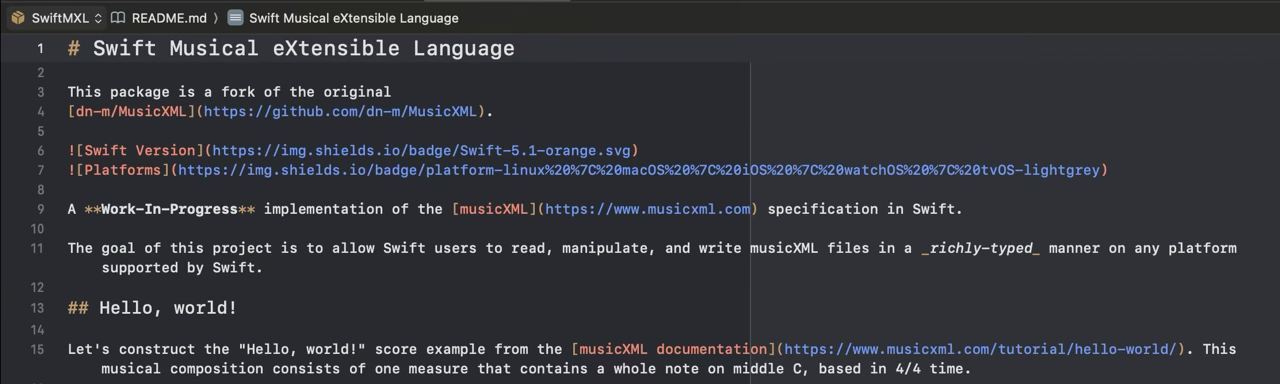Click the hello-world tutorial URL on line 15
1280x384 pixels.
(x=980, y=349)
